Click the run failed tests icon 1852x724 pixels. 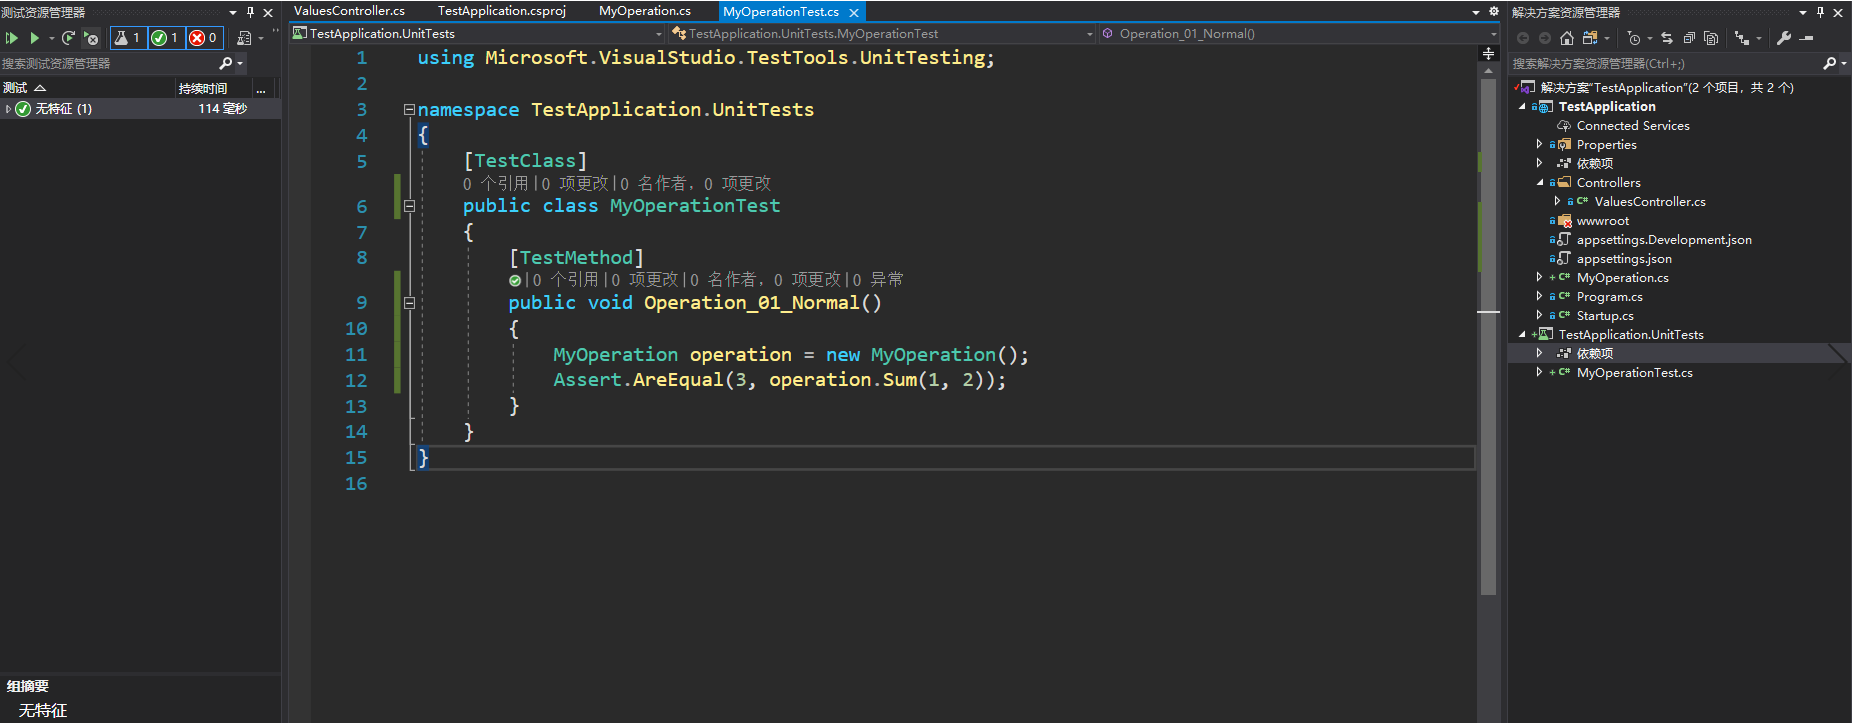click(x=91, y=38)
